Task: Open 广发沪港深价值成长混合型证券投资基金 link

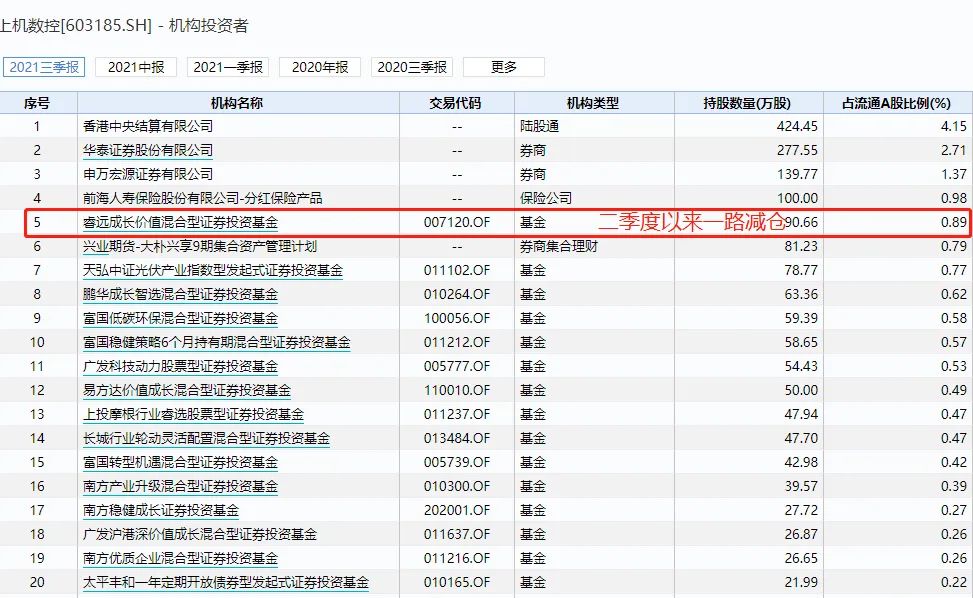Action: (x=200, y=535)
